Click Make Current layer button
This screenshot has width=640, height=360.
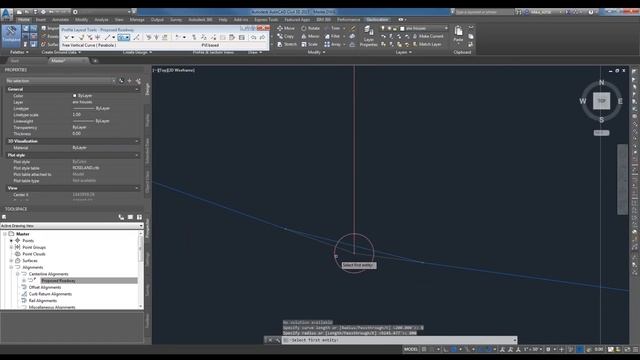pyautogui.click(x=427, y=36)
